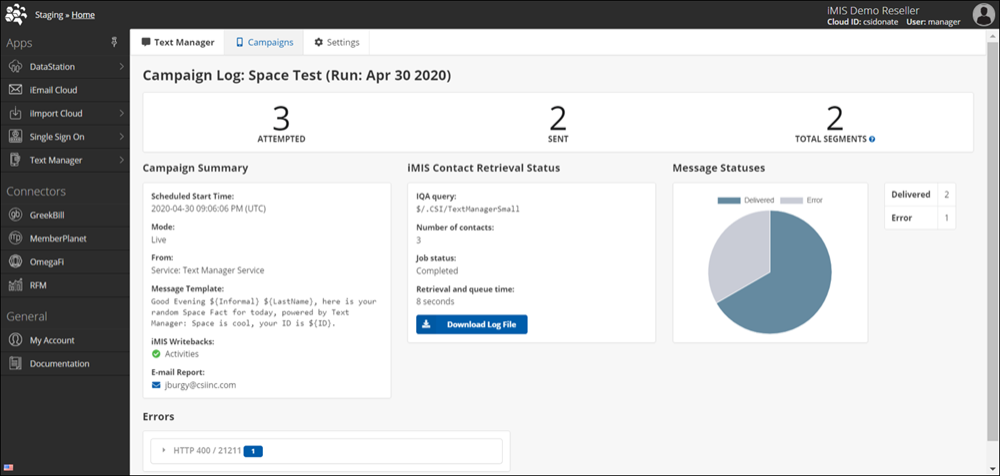Viewport: 1000px width, 476px height.
Task: Expand the iImport Cloud submenu arrow
Action: pyautogui.click(x=121, y=113)
